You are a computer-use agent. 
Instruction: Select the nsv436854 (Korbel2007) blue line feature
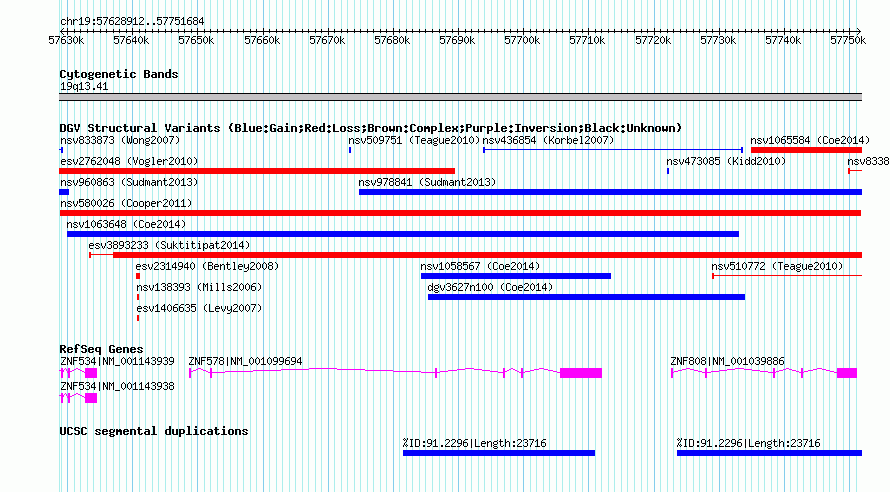[x=613, y=150]
